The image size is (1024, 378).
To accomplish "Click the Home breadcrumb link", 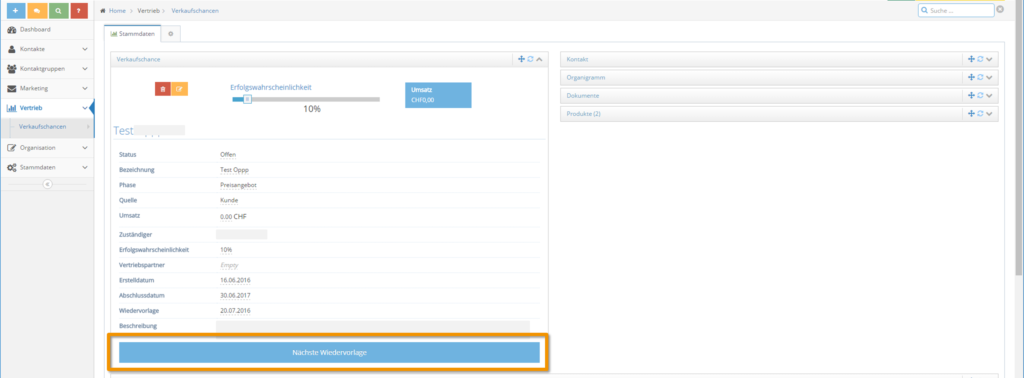I will (x=117, y=11).
